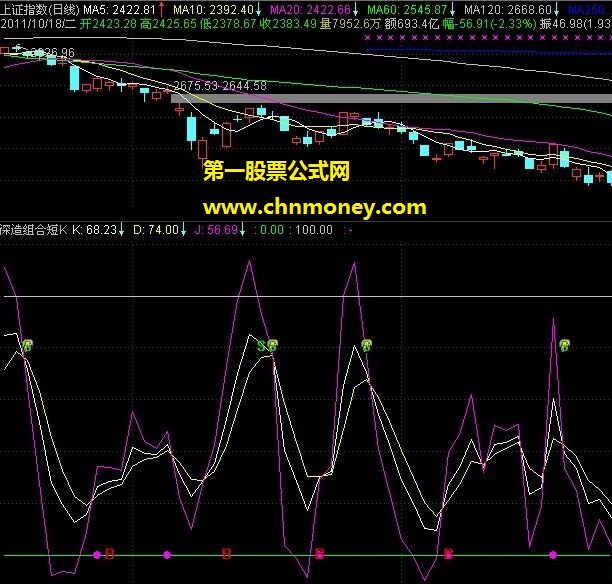Click the down arrow after MA10 value

(x=259, y=9)
